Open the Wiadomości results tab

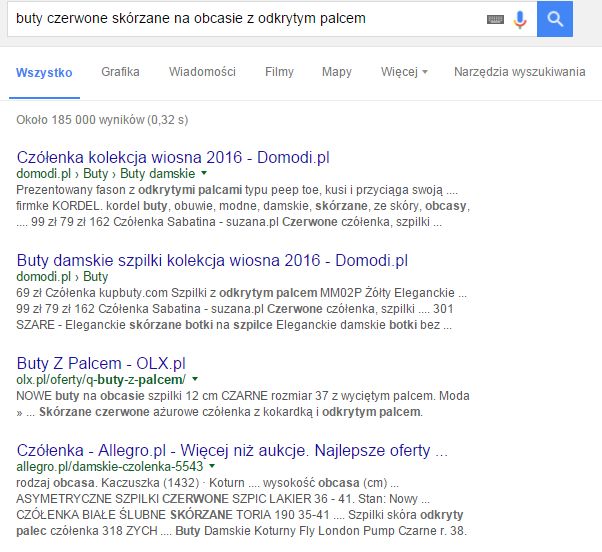coord(202,72)
